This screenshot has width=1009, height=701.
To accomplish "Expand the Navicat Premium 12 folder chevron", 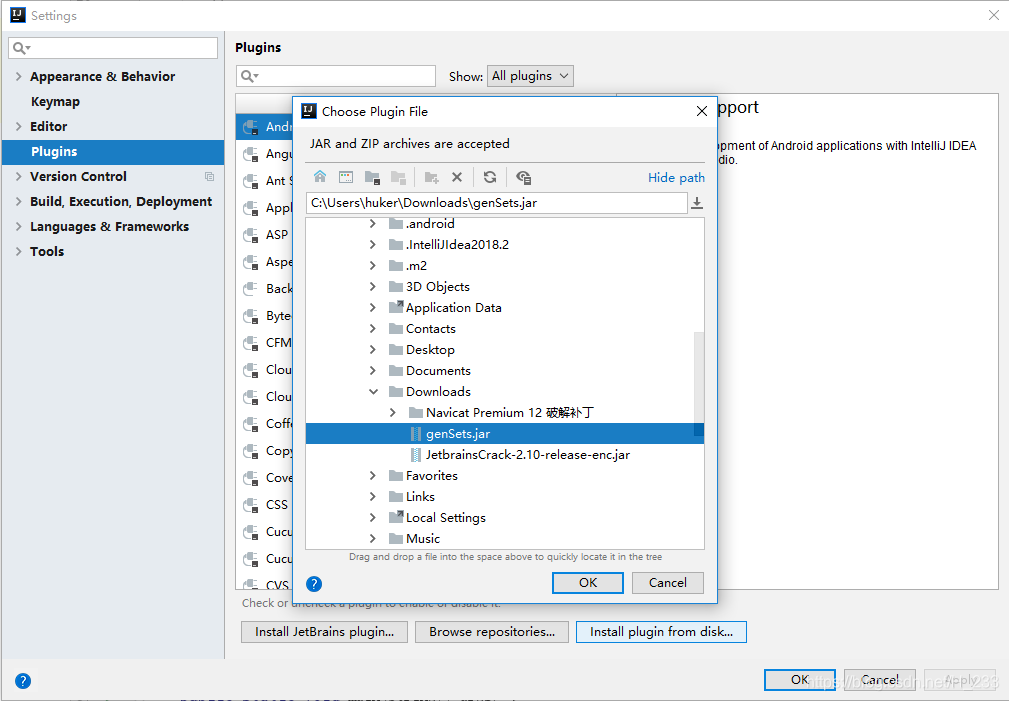I will [x=393, y=413].
